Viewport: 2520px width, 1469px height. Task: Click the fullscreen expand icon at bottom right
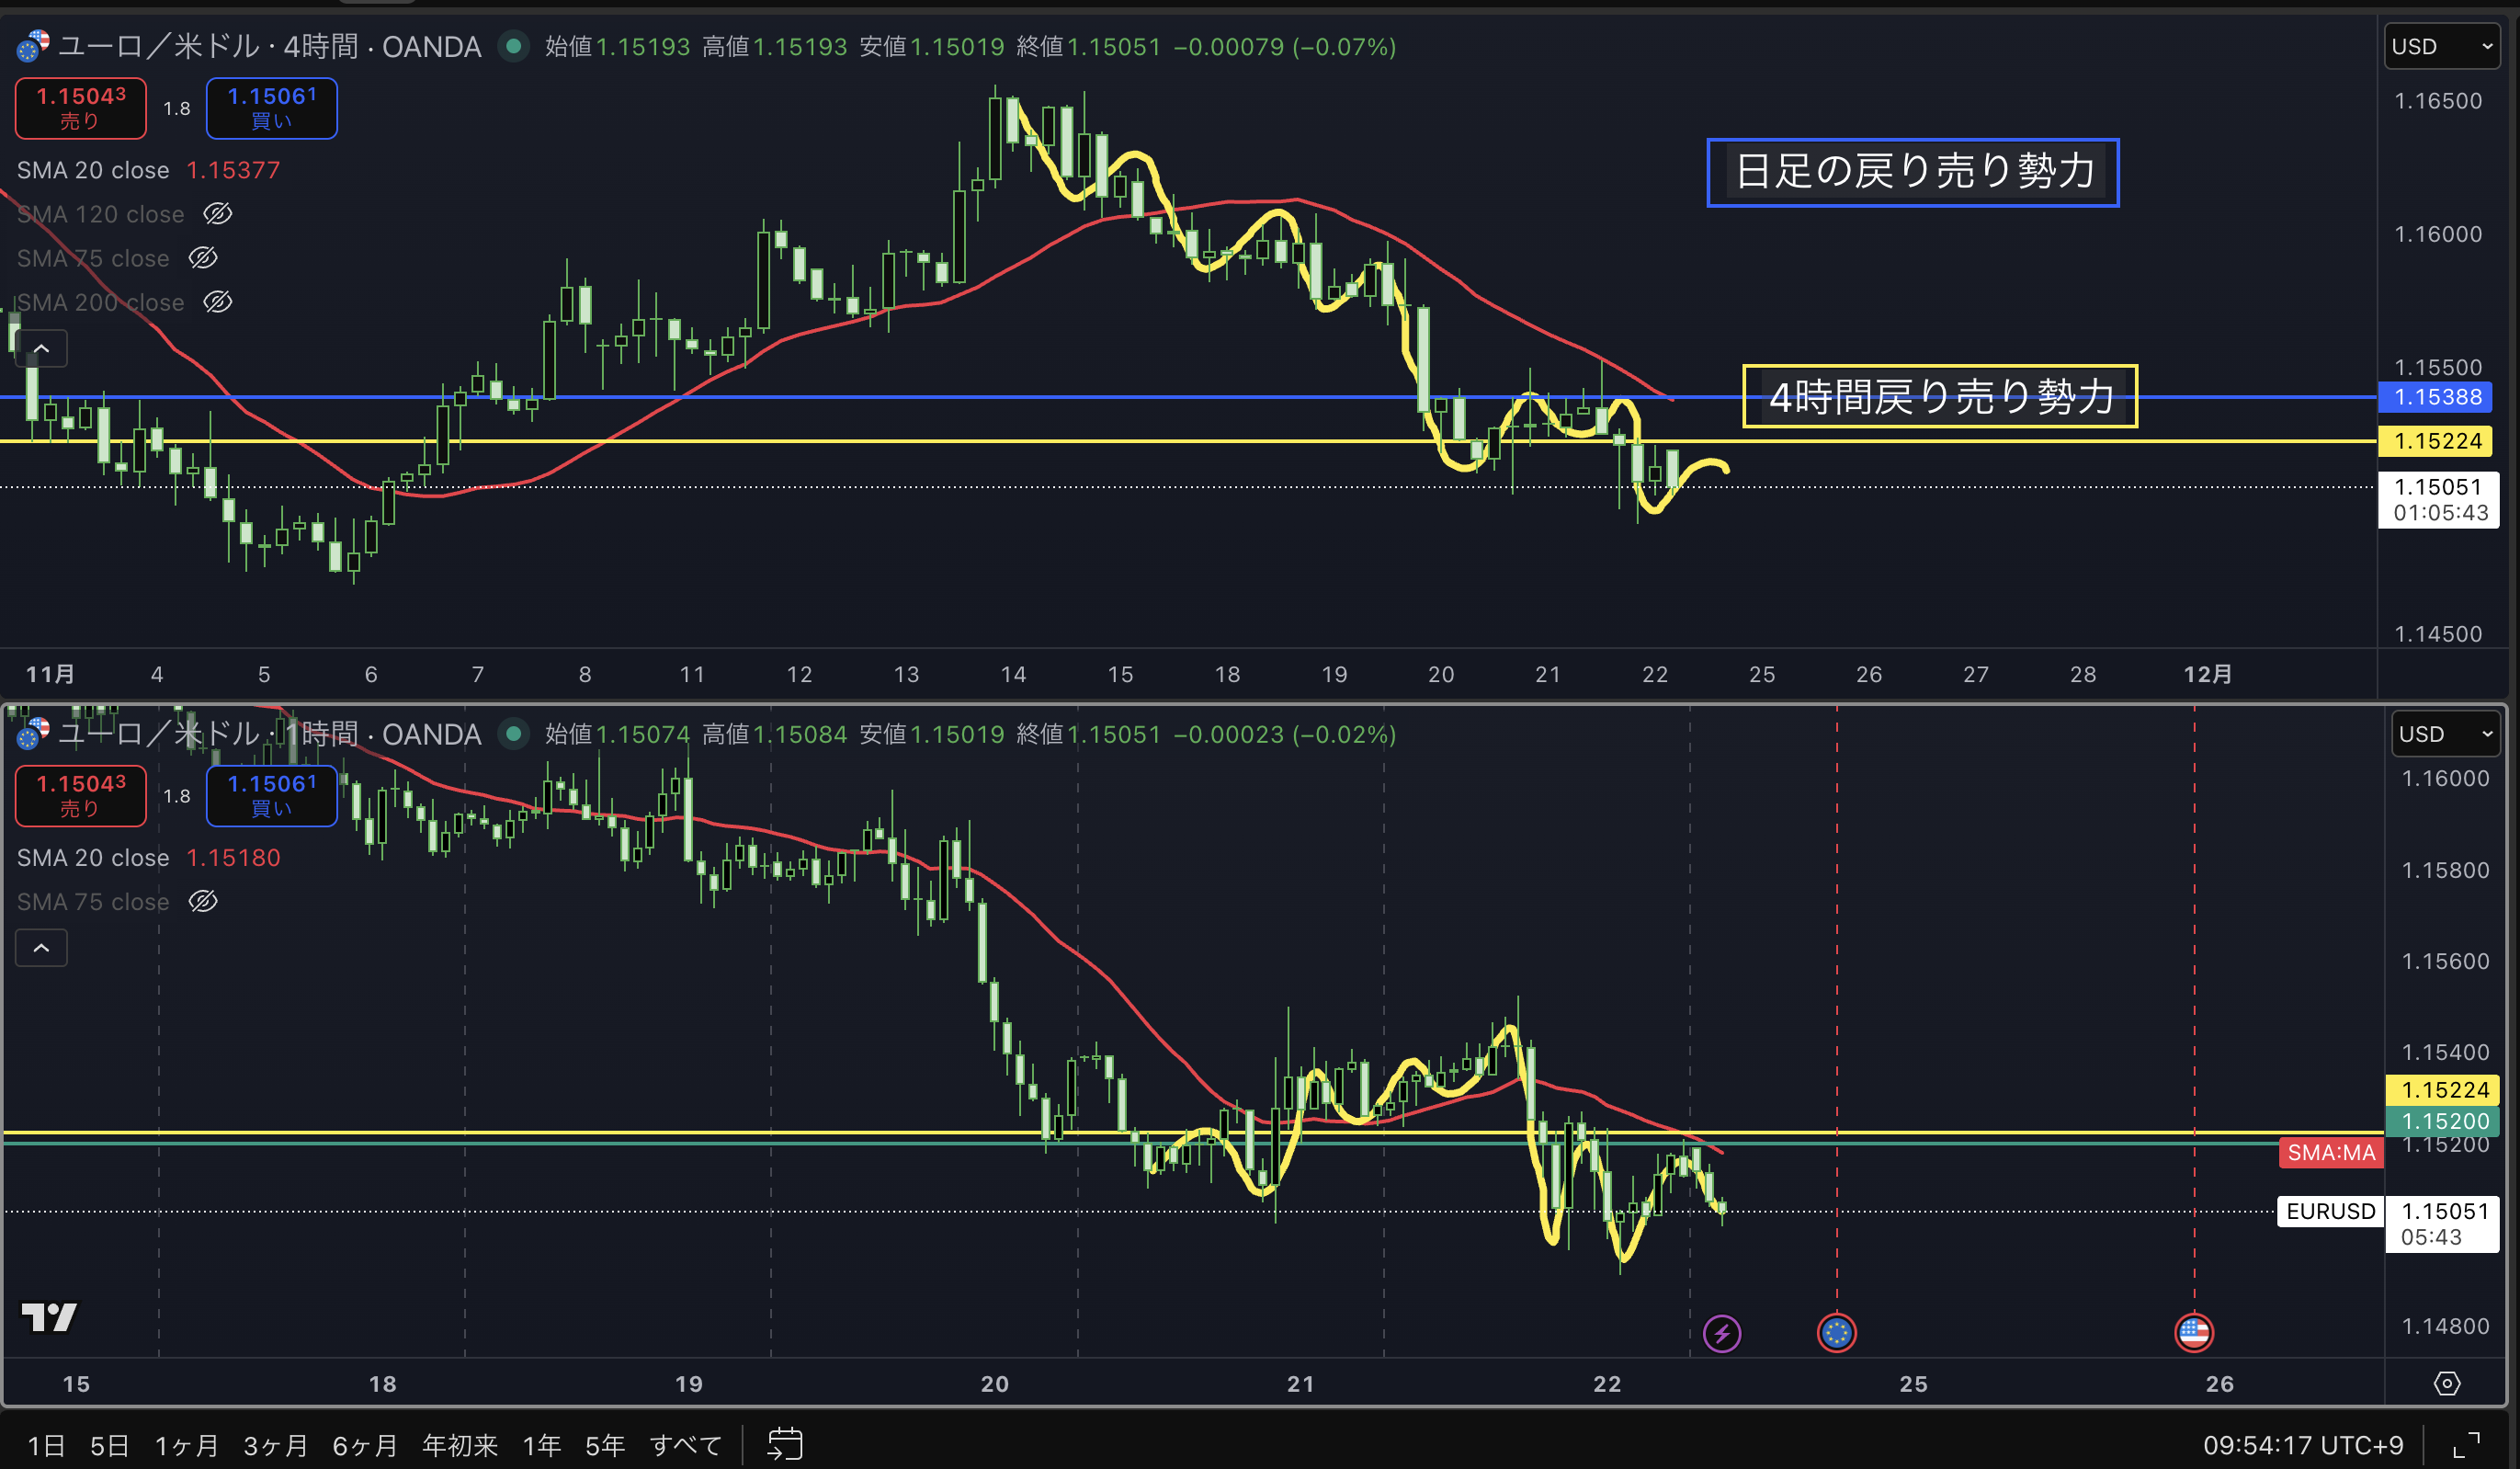click(x=2467, y=1445)
